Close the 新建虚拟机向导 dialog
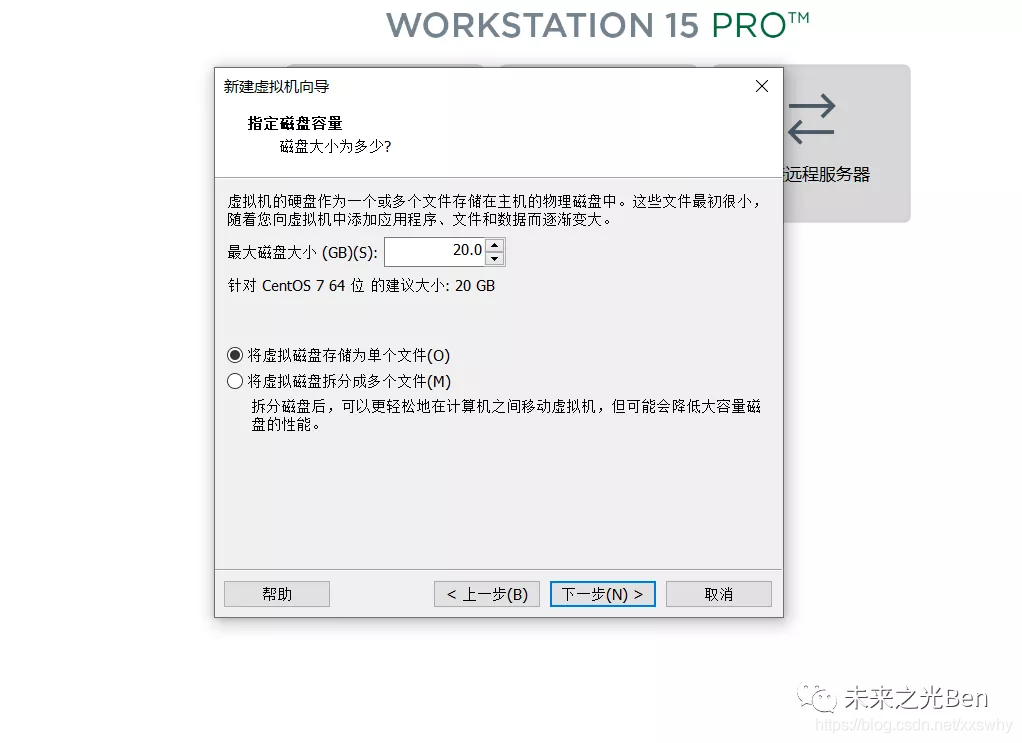This screenshot has width=1022, height=743. click(x=761, y=86)
